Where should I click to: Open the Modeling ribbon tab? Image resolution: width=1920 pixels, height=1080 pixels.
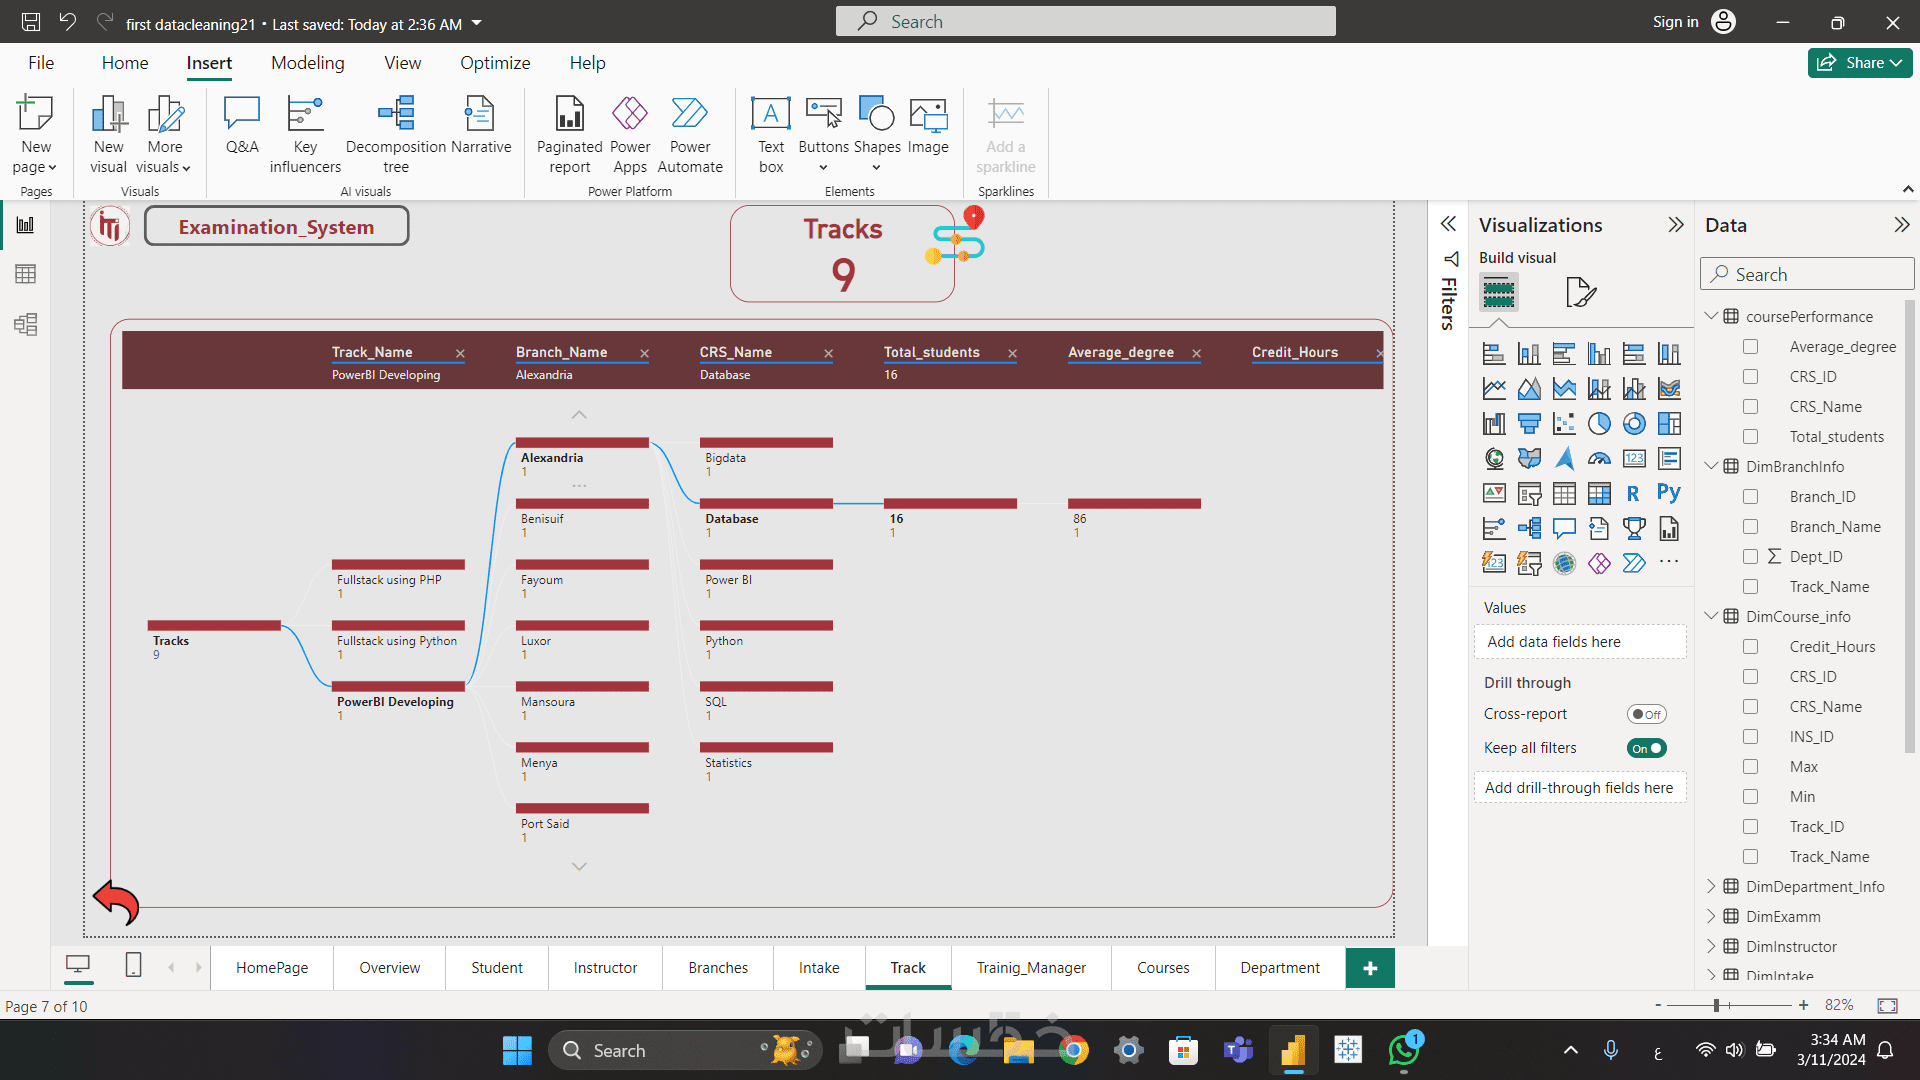tap(307, 63)
